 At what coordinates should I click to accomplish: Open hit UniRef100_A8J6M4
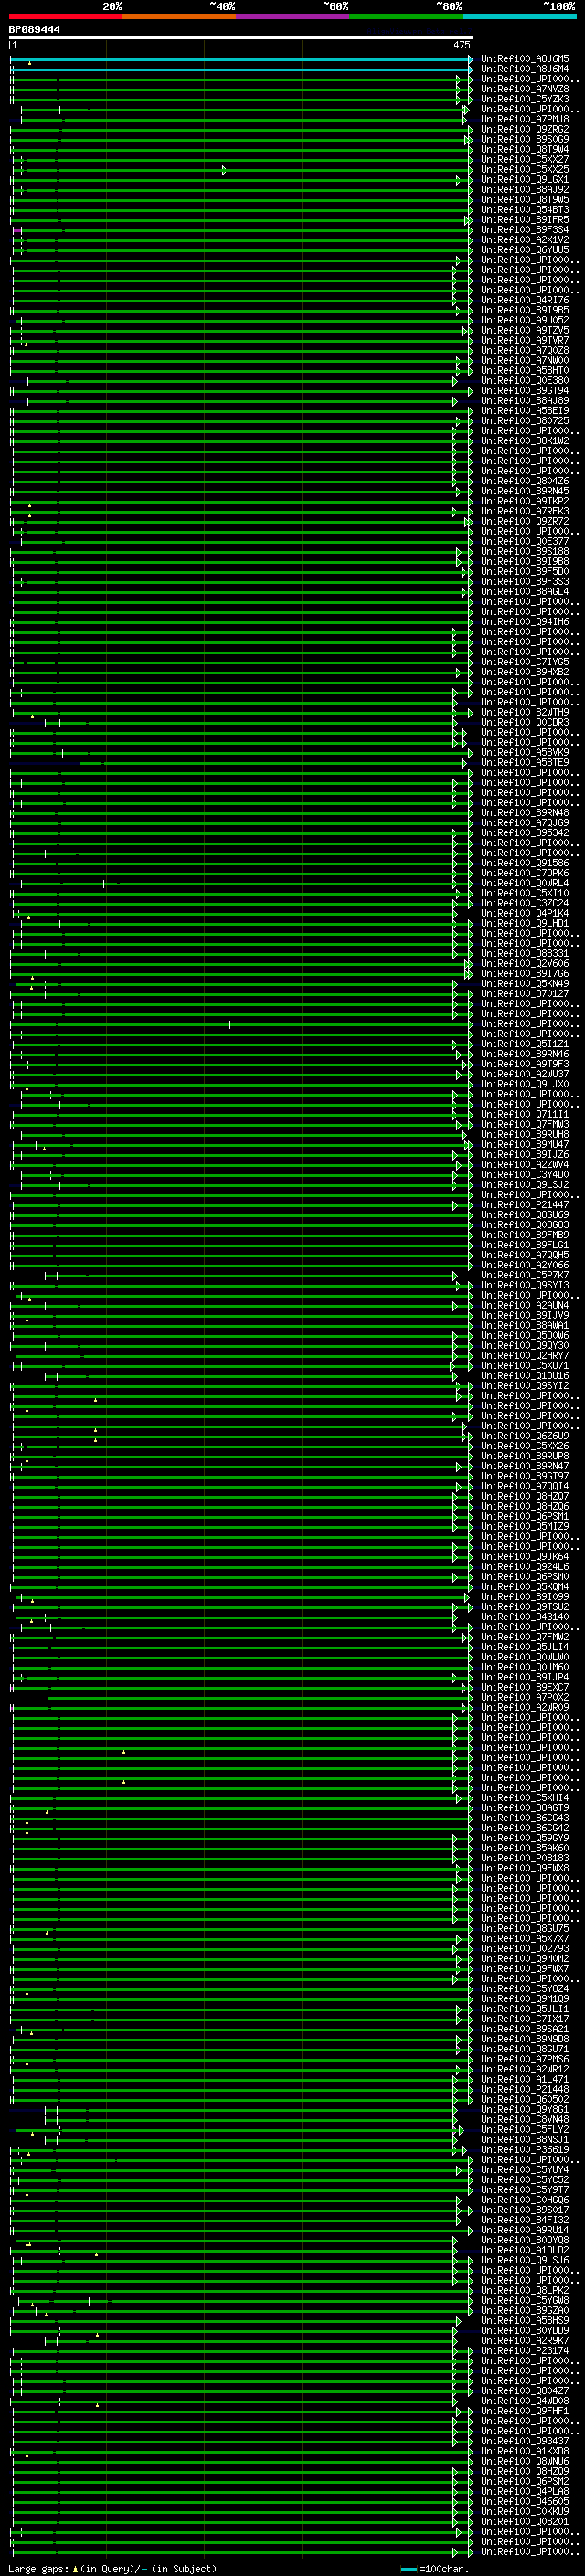point(525,69)
